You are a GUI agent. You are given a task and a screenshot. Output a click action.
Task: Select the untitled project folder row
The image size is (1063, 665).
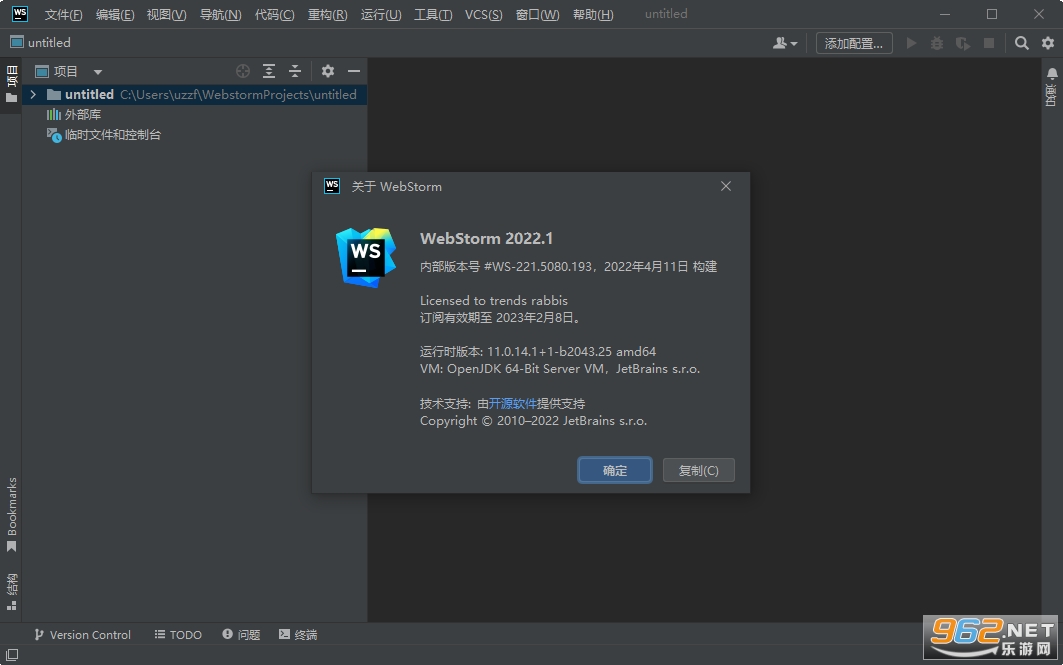pyautogui.click(x=195, y=94)
